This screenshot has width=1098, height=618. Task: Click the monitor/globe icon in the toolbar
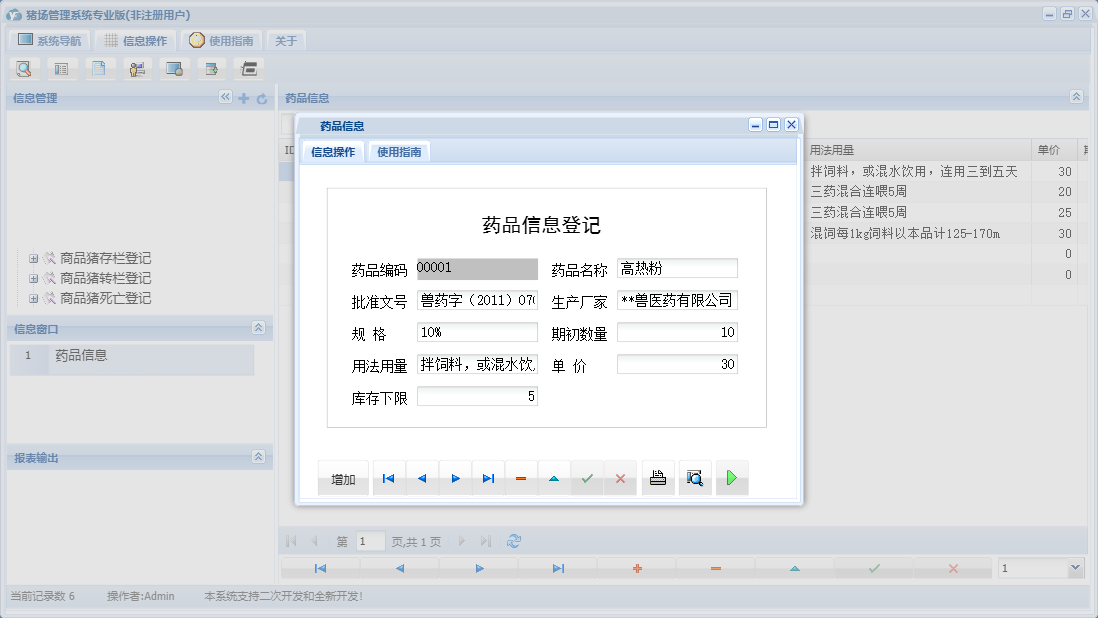click(174, 68)
